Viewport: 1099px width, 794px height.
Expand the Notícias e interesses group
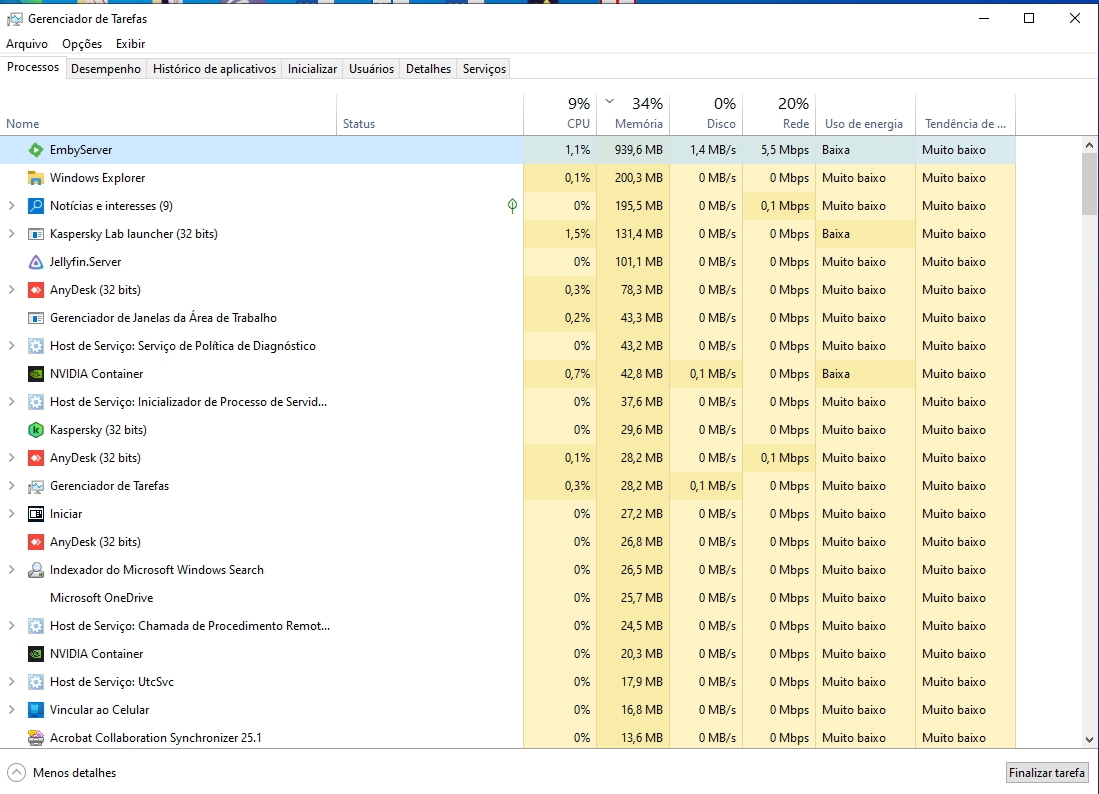point(11,206)
